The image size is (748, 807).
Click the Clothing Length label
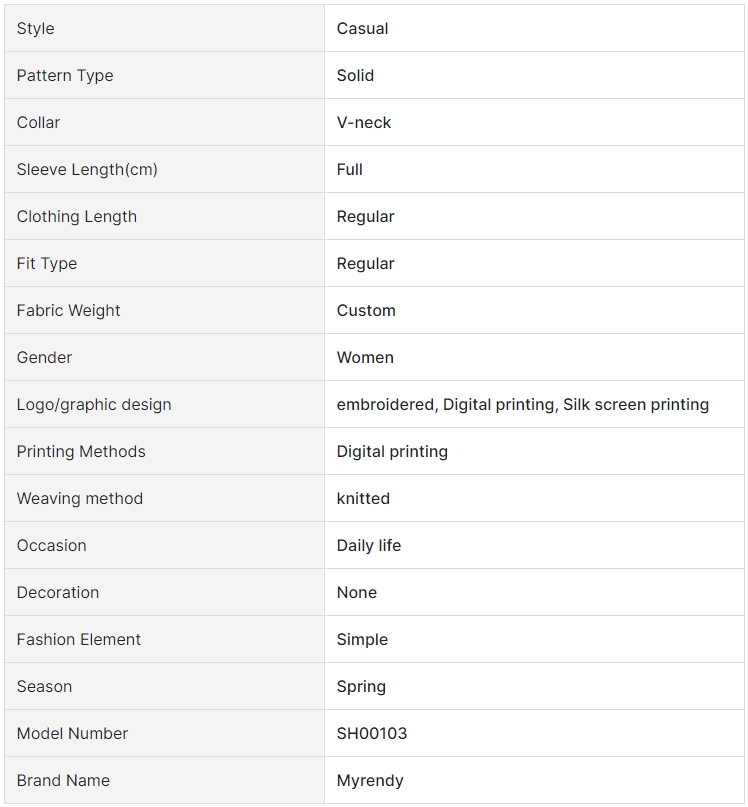click(x=77, y=217)
